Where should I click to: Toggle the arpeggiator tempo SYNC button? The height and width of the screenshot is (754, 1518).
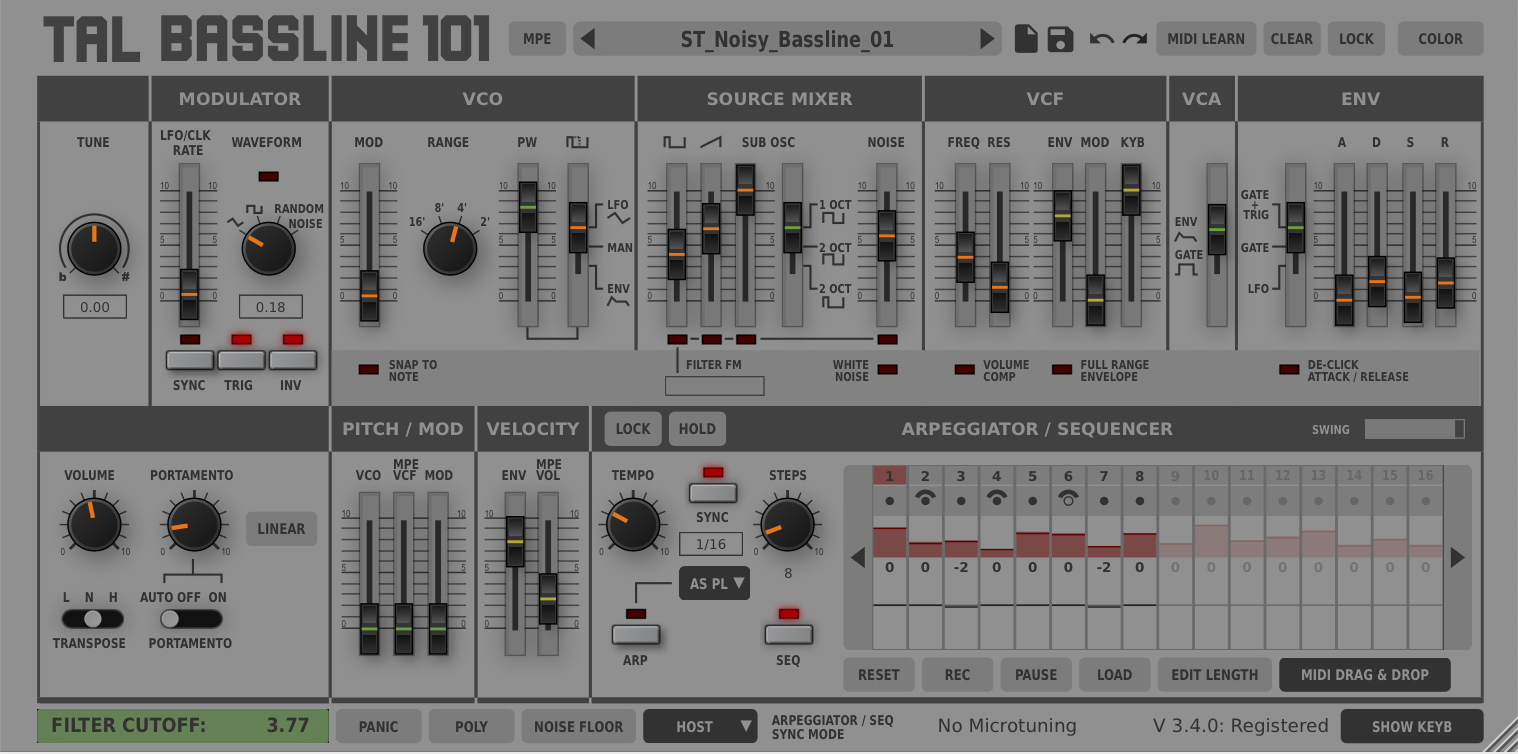pyautogui.click(x=713, y=493)
